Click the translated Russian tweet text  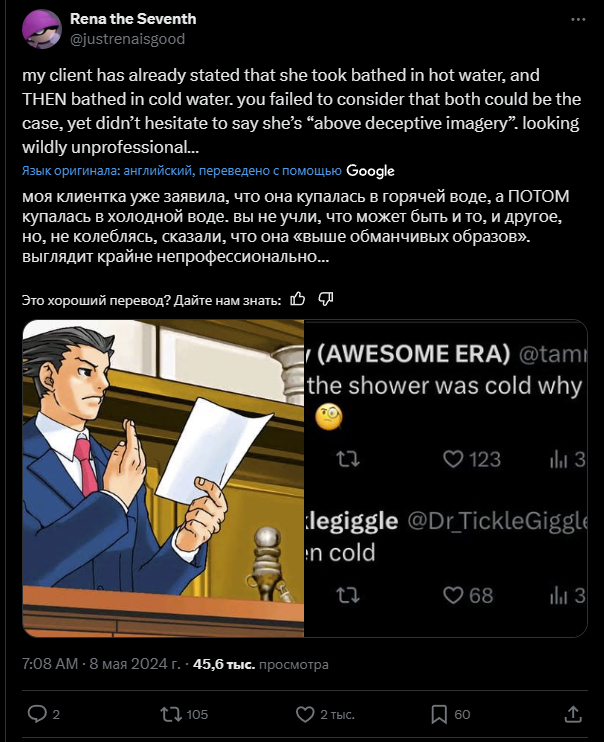pos(296,226)
